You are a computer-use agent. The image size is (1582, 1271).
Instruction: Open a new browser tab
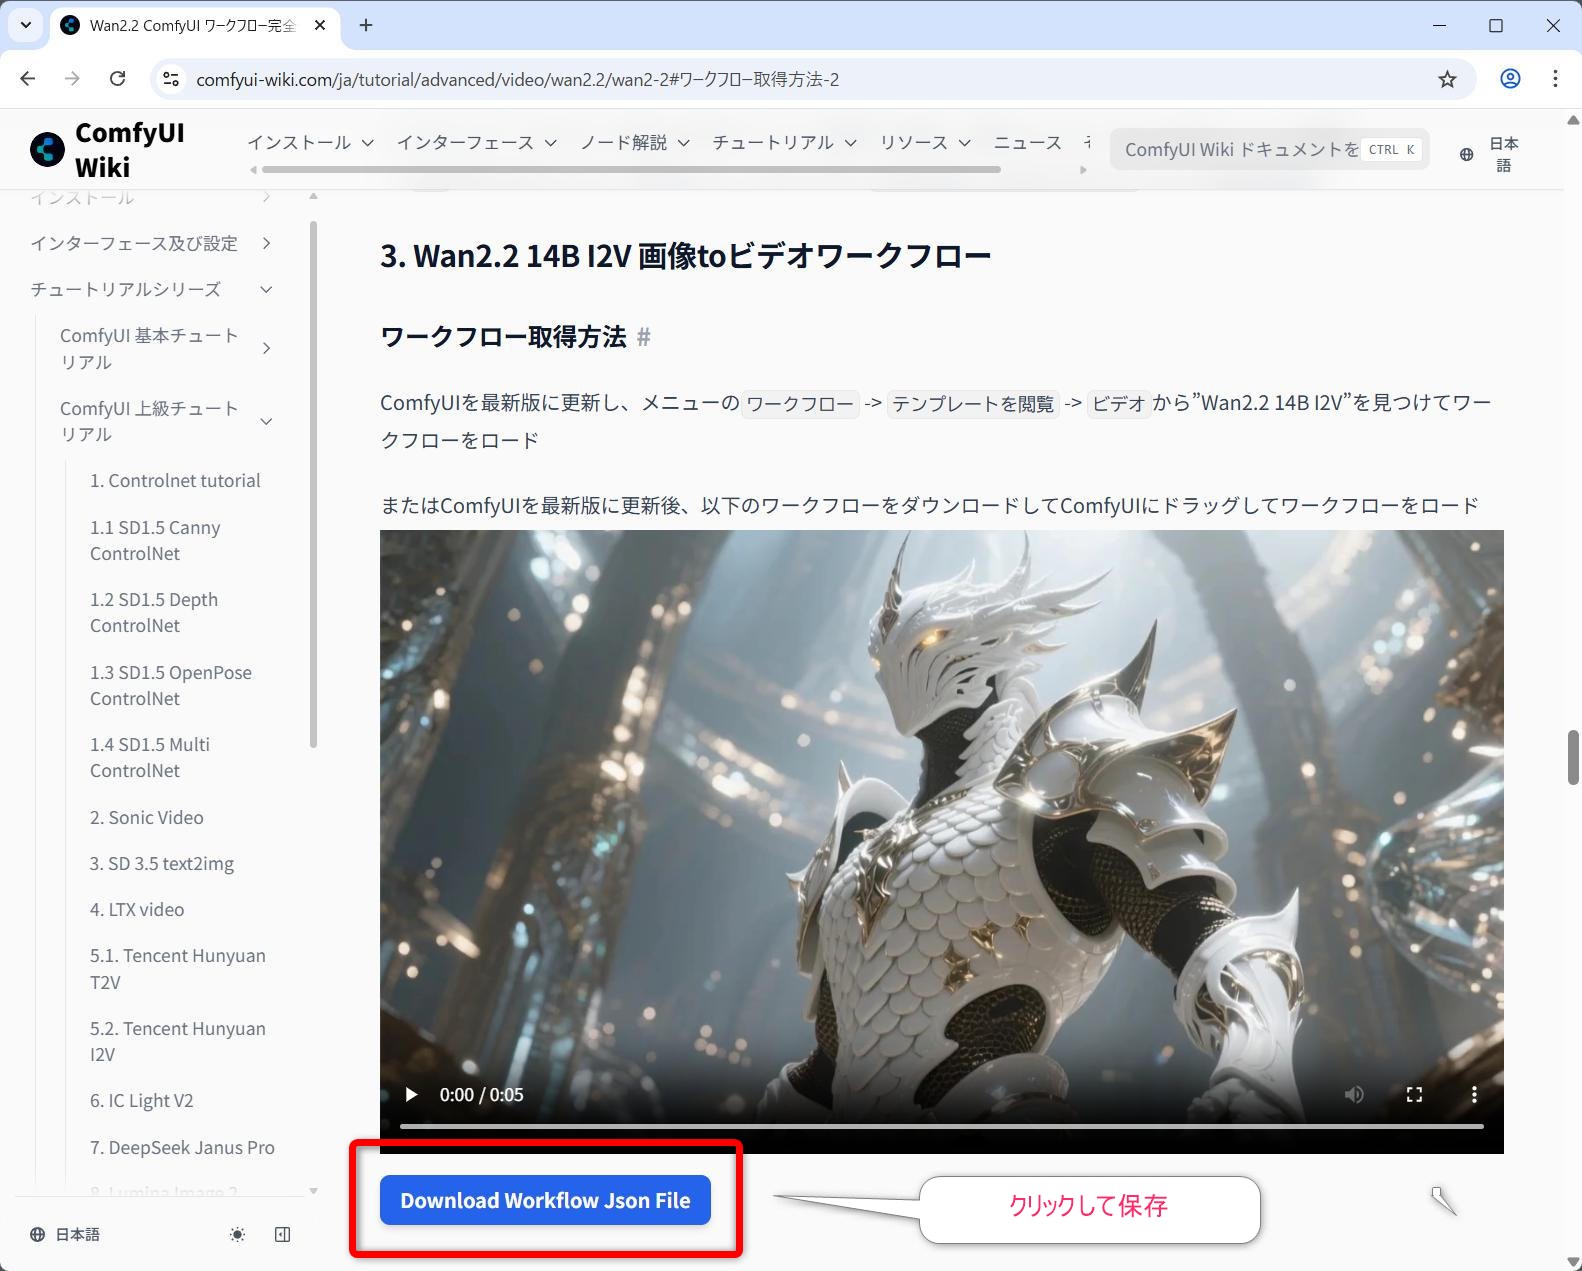[366, 25]
